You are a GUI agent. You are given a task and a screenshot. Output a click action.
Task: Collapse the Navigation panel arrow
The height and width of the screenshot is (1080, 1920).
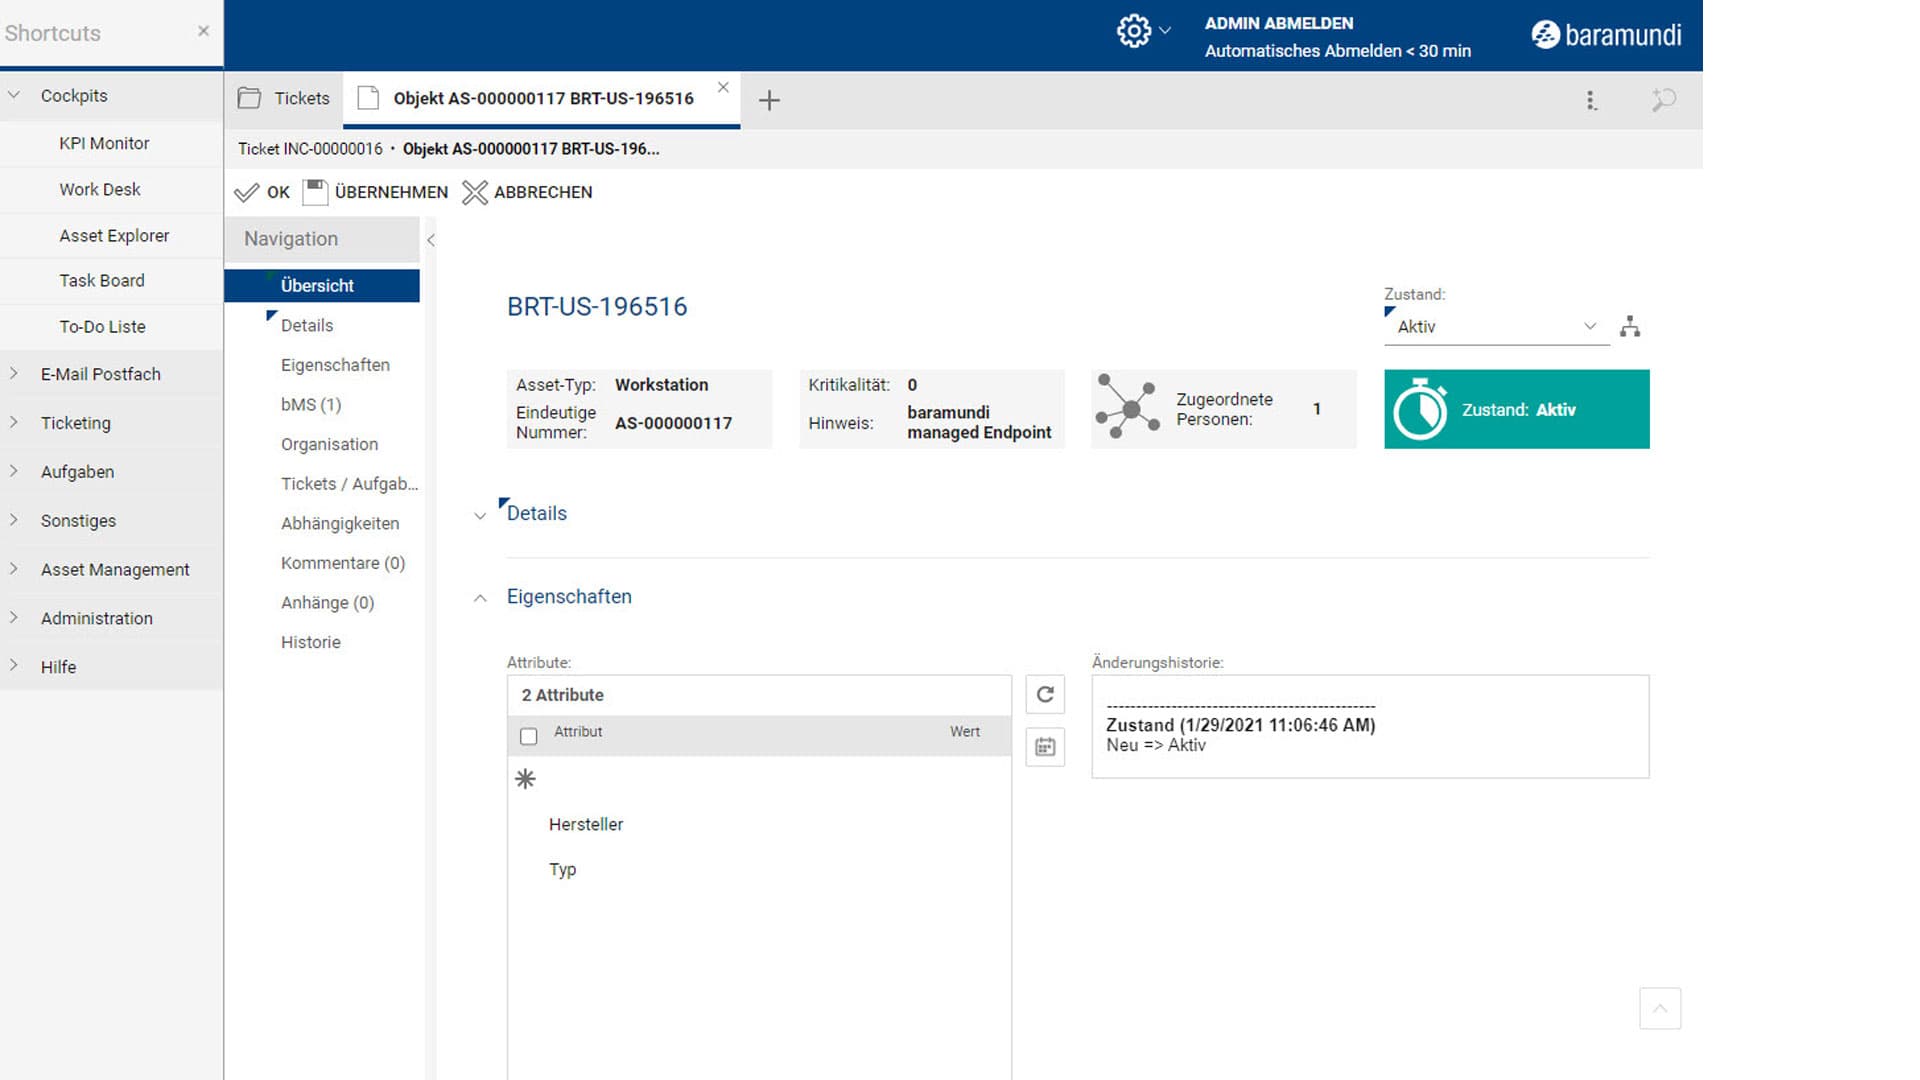click(x=430, y=240)
